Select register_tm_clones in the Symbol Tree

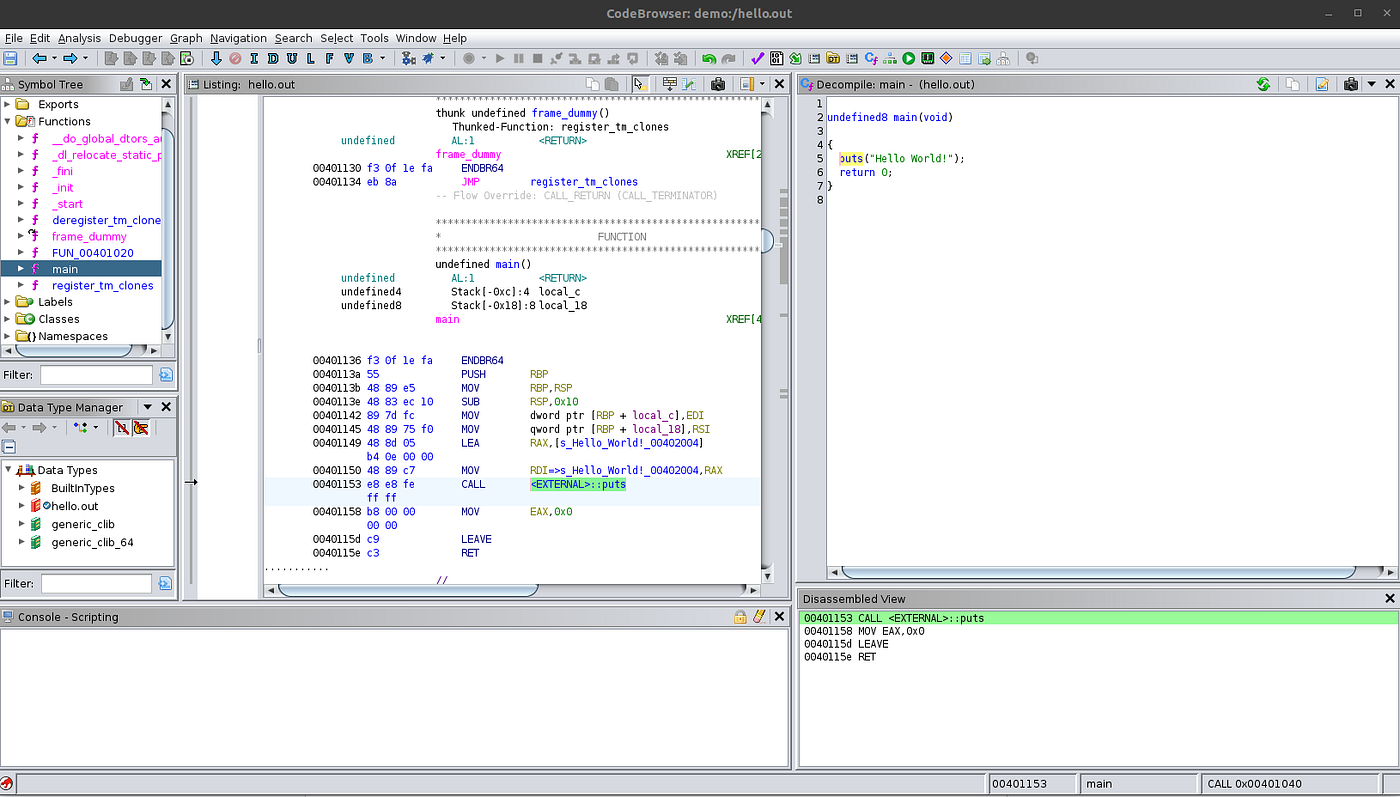102,286
